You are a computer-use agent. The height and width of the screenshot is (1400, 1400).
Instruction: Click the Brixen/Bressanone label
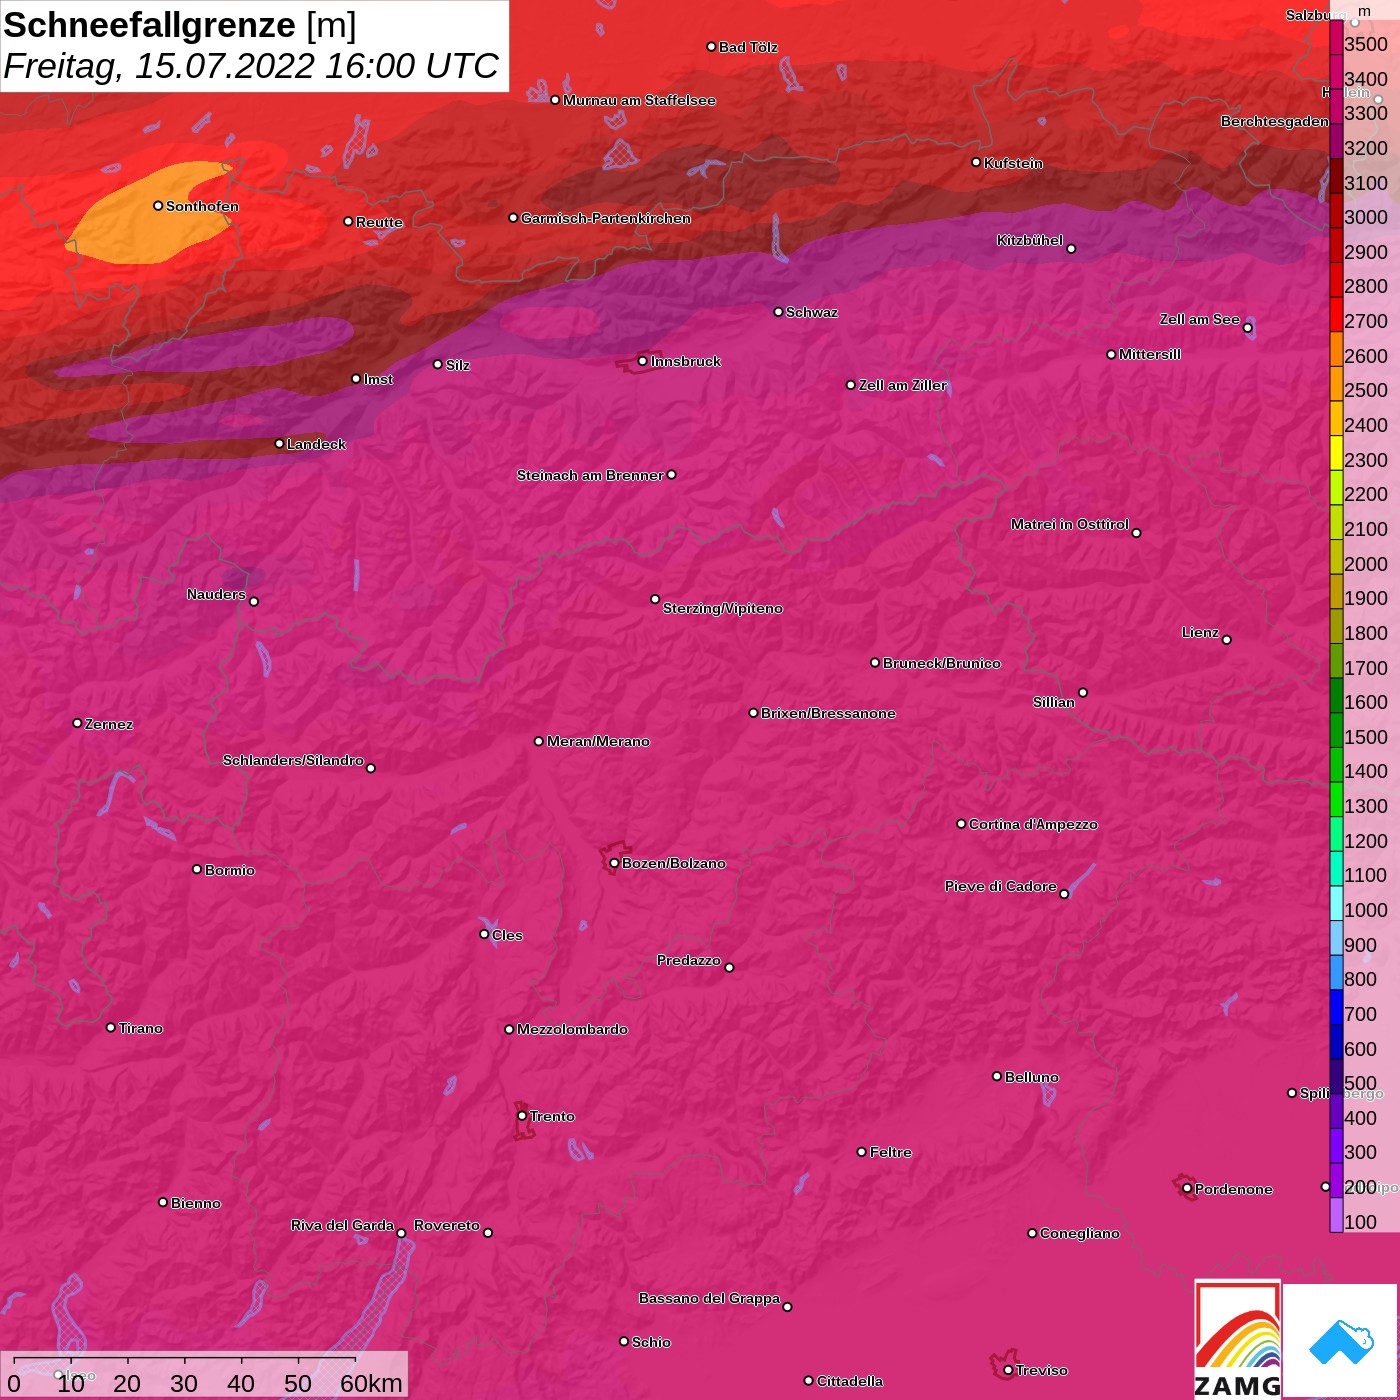828,713
